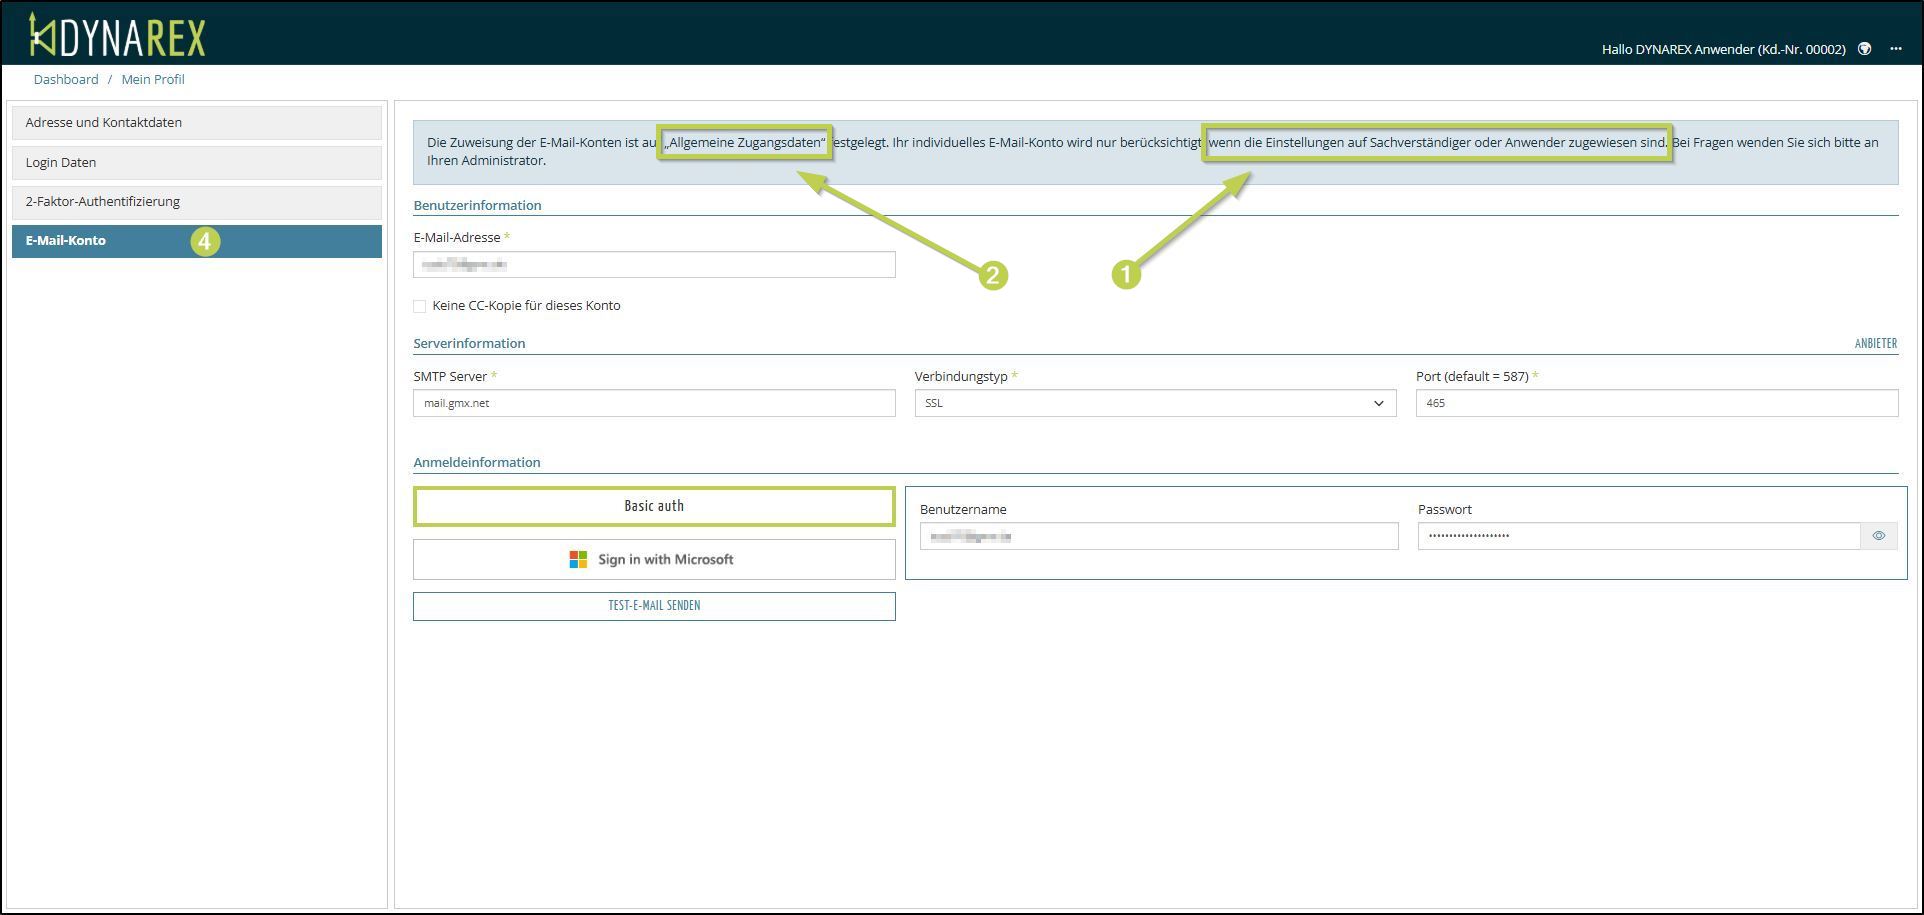Expand the Verbindungstyp dropdown
The width and height of the screenshot is (1924, 915).
(x=1154, y=403)
